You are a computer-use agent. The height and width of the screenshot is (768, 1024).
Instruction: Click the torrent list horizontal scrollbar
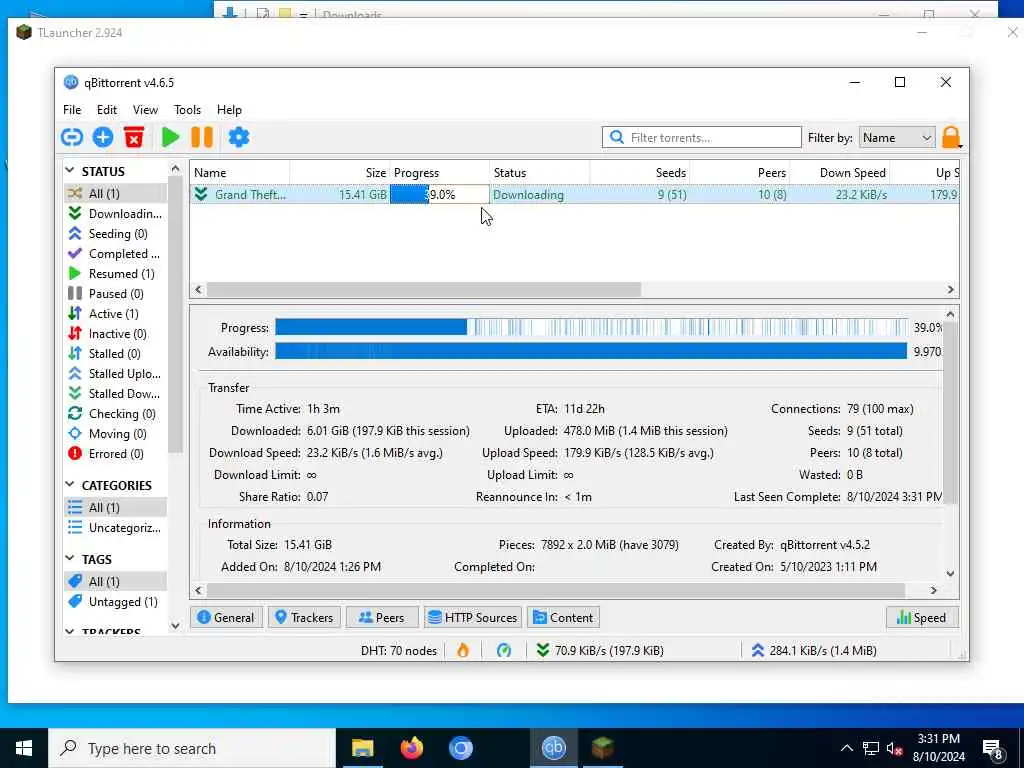click(x=424, y=289)
